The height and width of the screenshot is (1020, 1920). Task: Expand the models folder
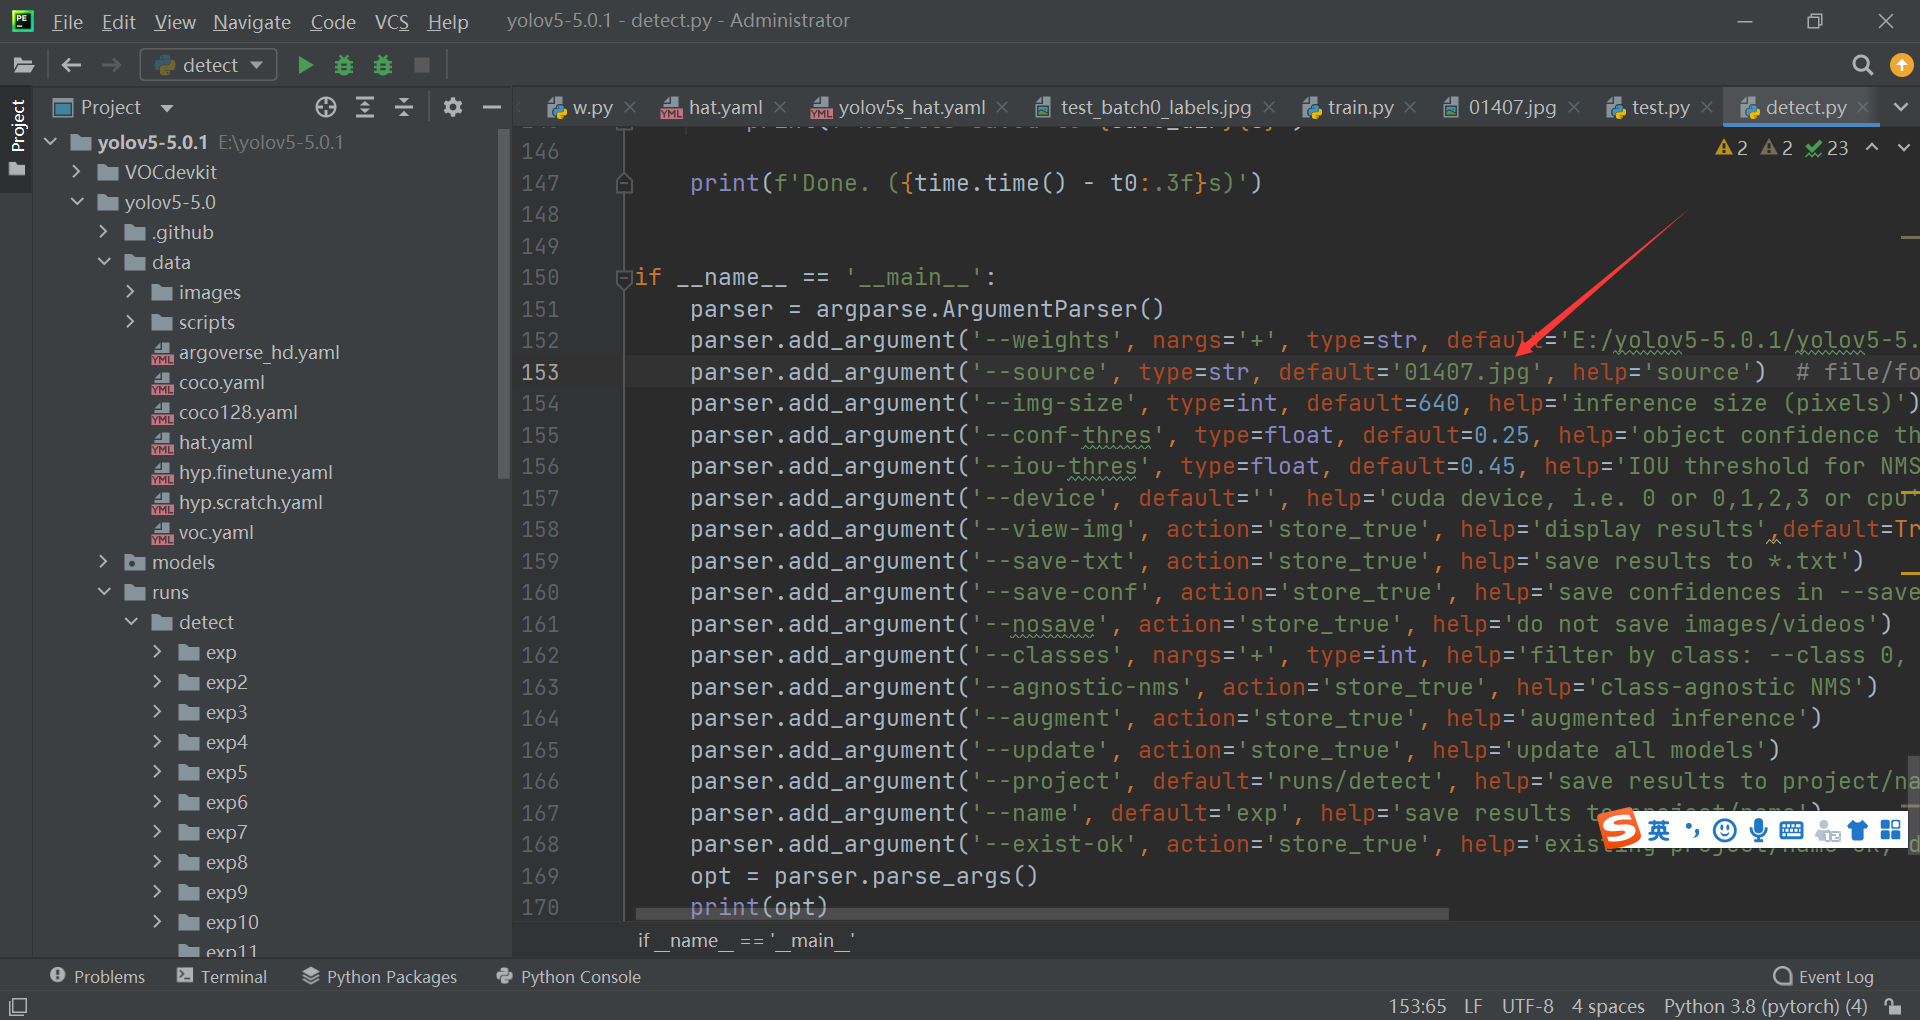[x=104, y=562]
